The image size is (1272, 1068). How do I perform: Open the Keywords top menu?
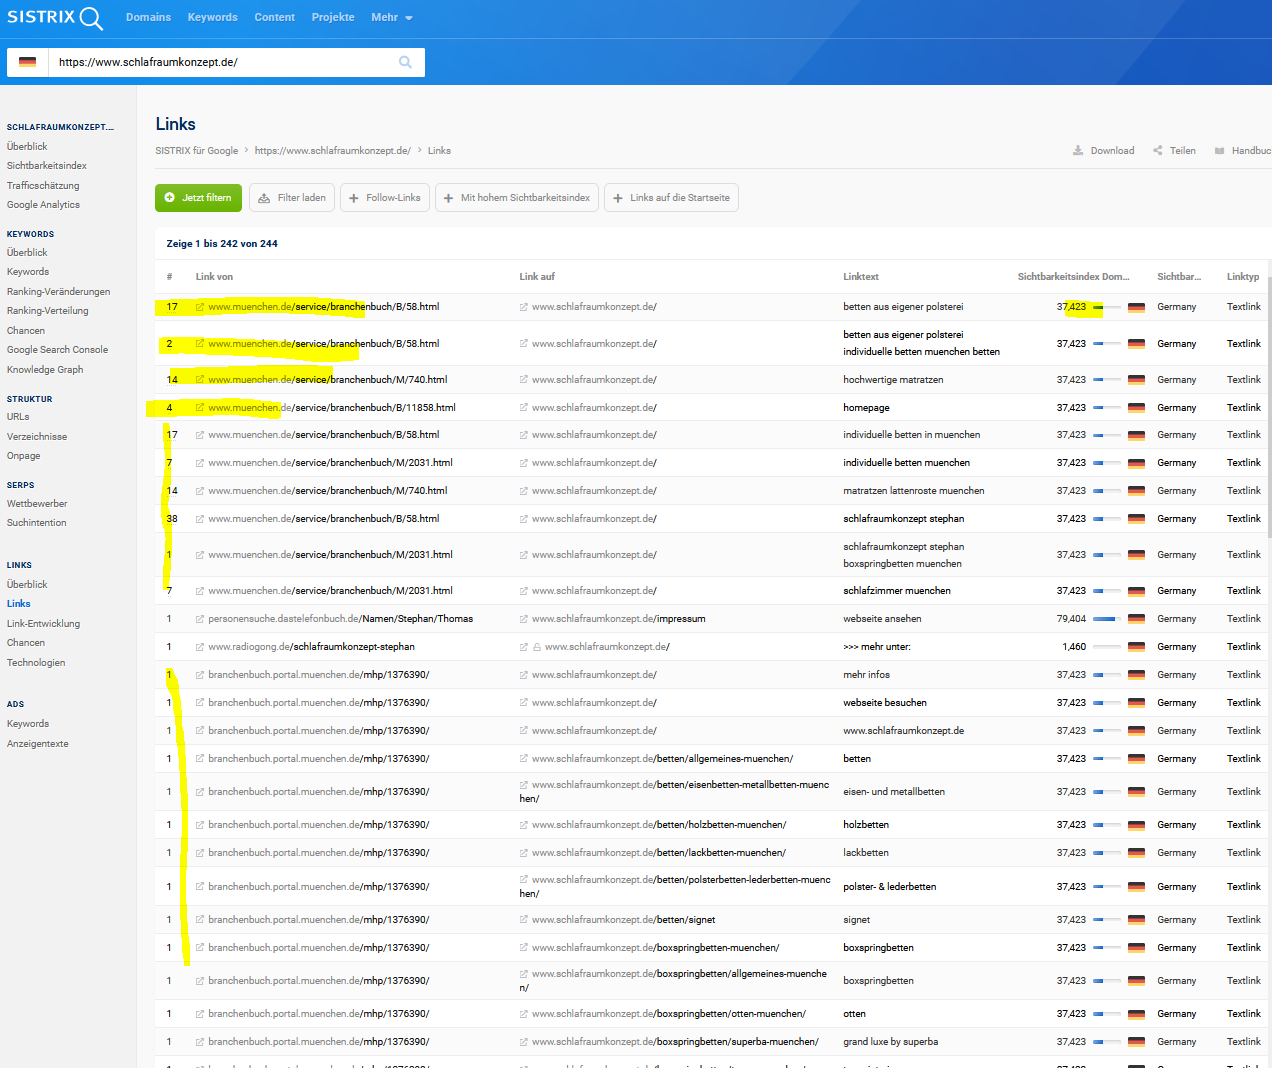[x=212, y=18]
